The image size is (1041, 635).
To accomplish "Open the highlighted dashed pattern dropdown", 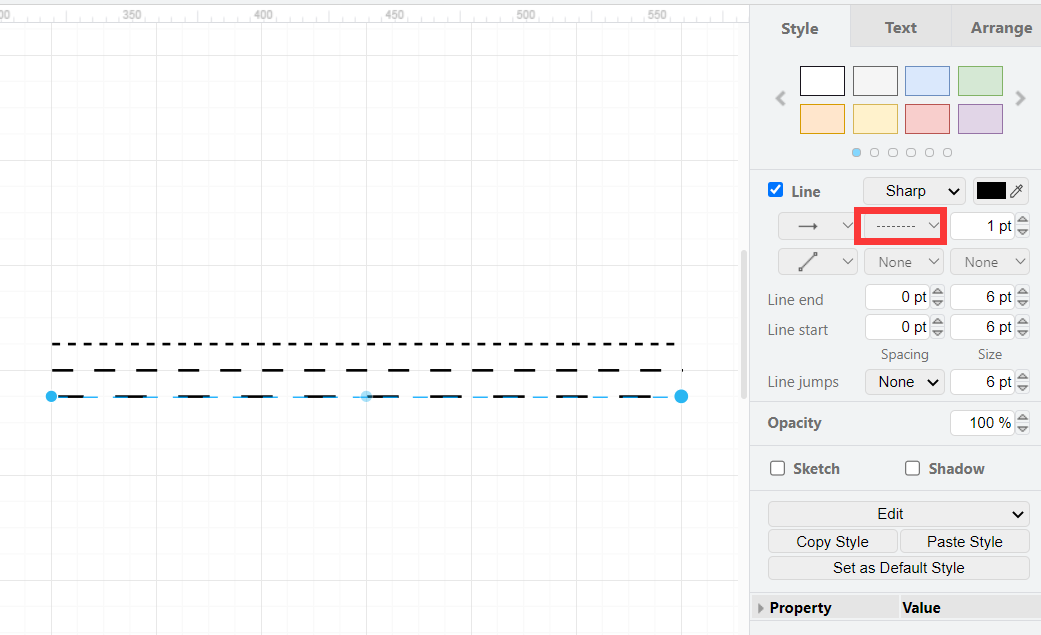I will pos(900,225).
